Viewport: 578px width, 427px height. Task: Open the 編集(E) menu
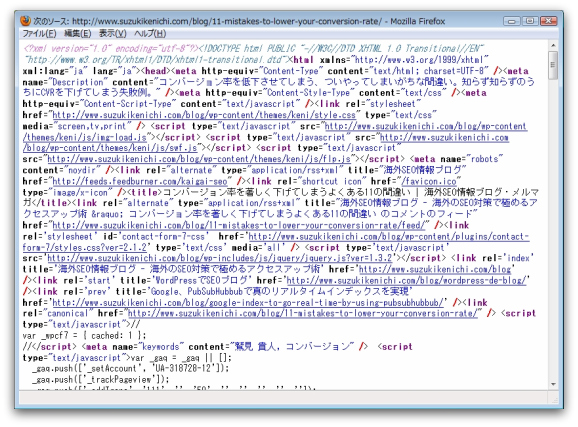click(77, 34)
